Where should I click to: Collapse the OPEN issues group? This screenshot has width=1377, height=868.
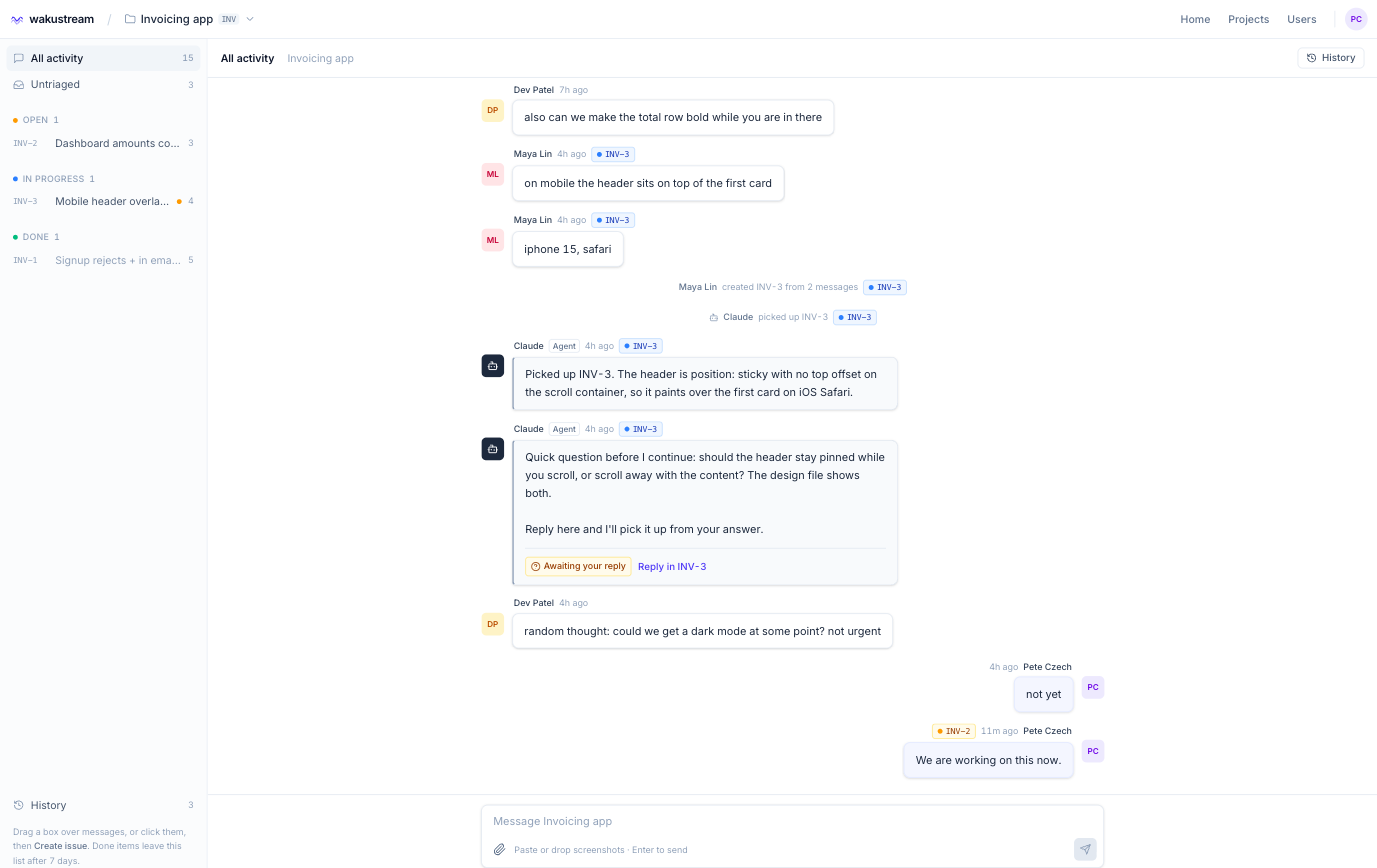(36, 120)
